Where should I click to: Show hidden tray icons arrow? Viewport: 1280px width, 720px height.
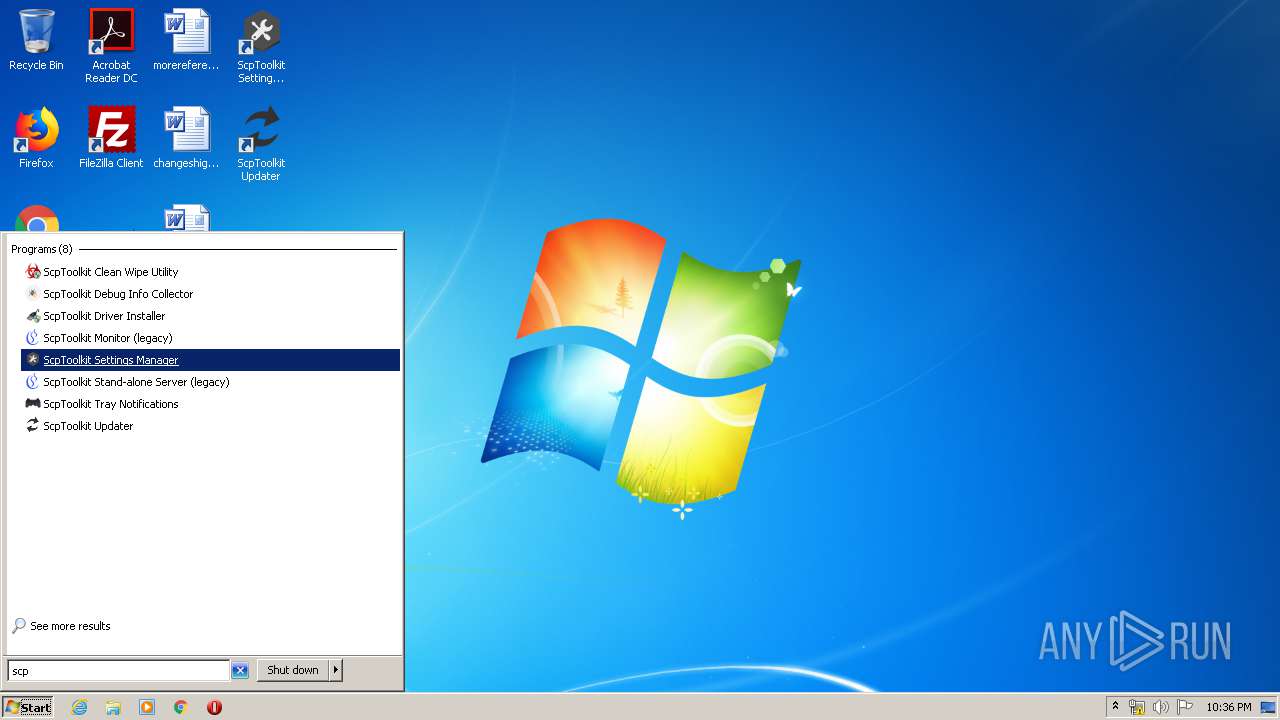coord(1116,707)
